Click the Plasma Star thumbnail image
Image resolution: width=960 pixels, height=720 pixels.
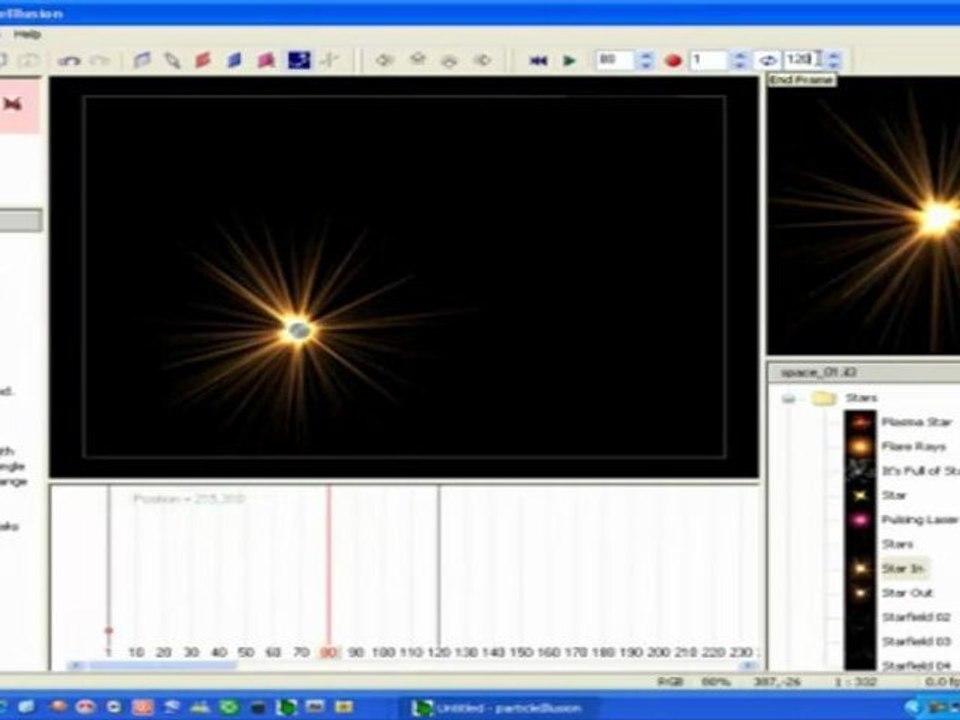point(860,422)
